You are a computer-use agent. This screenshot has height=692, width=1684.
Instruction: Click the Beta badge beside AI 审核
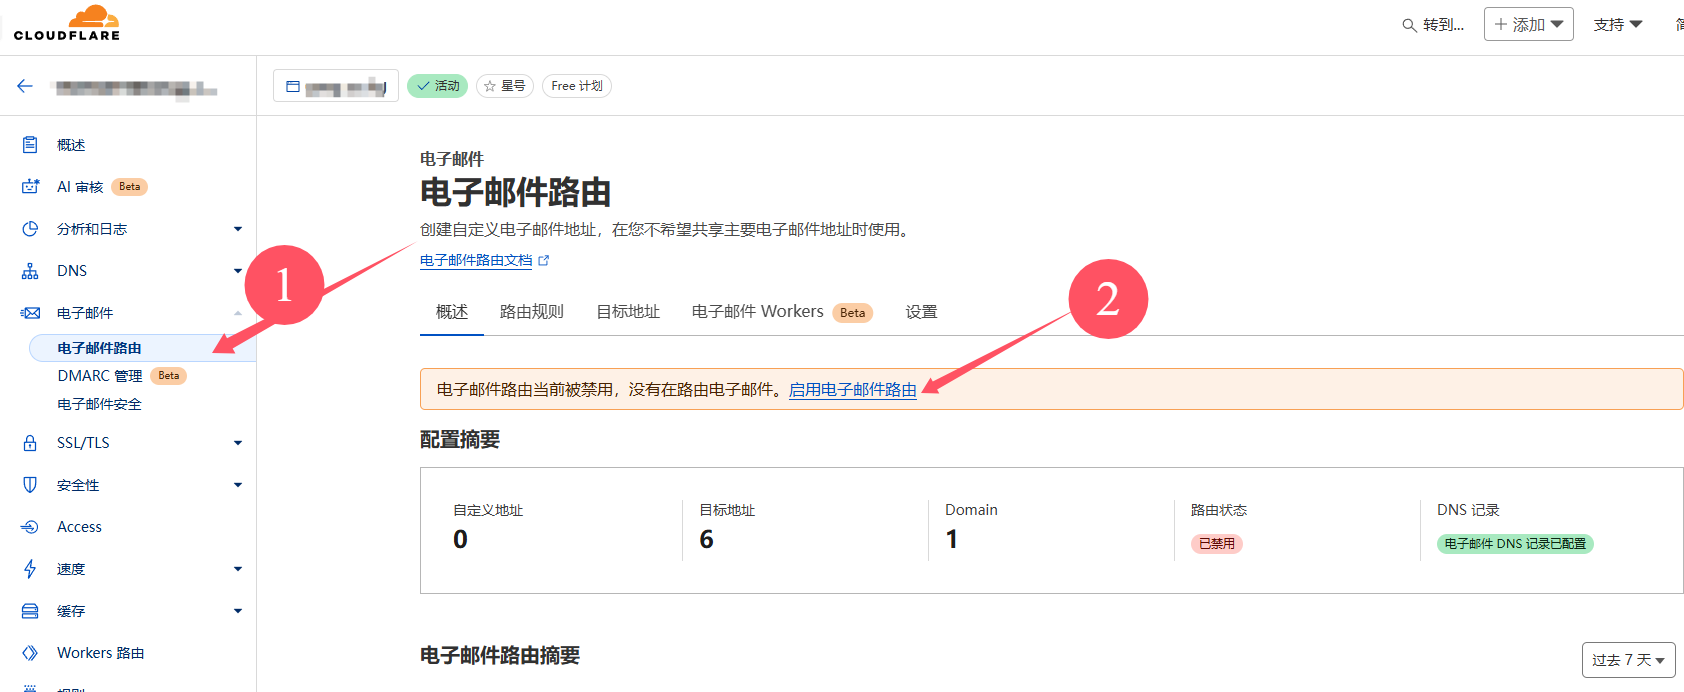(130, 187)
